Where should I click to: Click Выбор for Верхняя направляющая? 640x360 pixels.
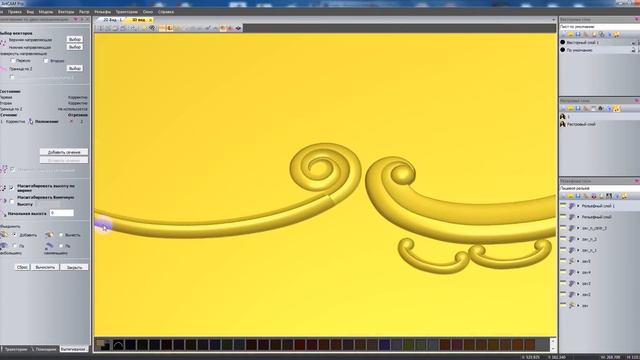(75, 39)
